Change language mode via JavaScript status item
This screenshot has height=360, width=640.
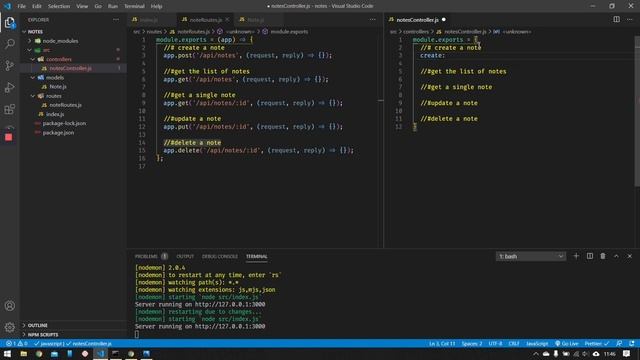(537, 344)
